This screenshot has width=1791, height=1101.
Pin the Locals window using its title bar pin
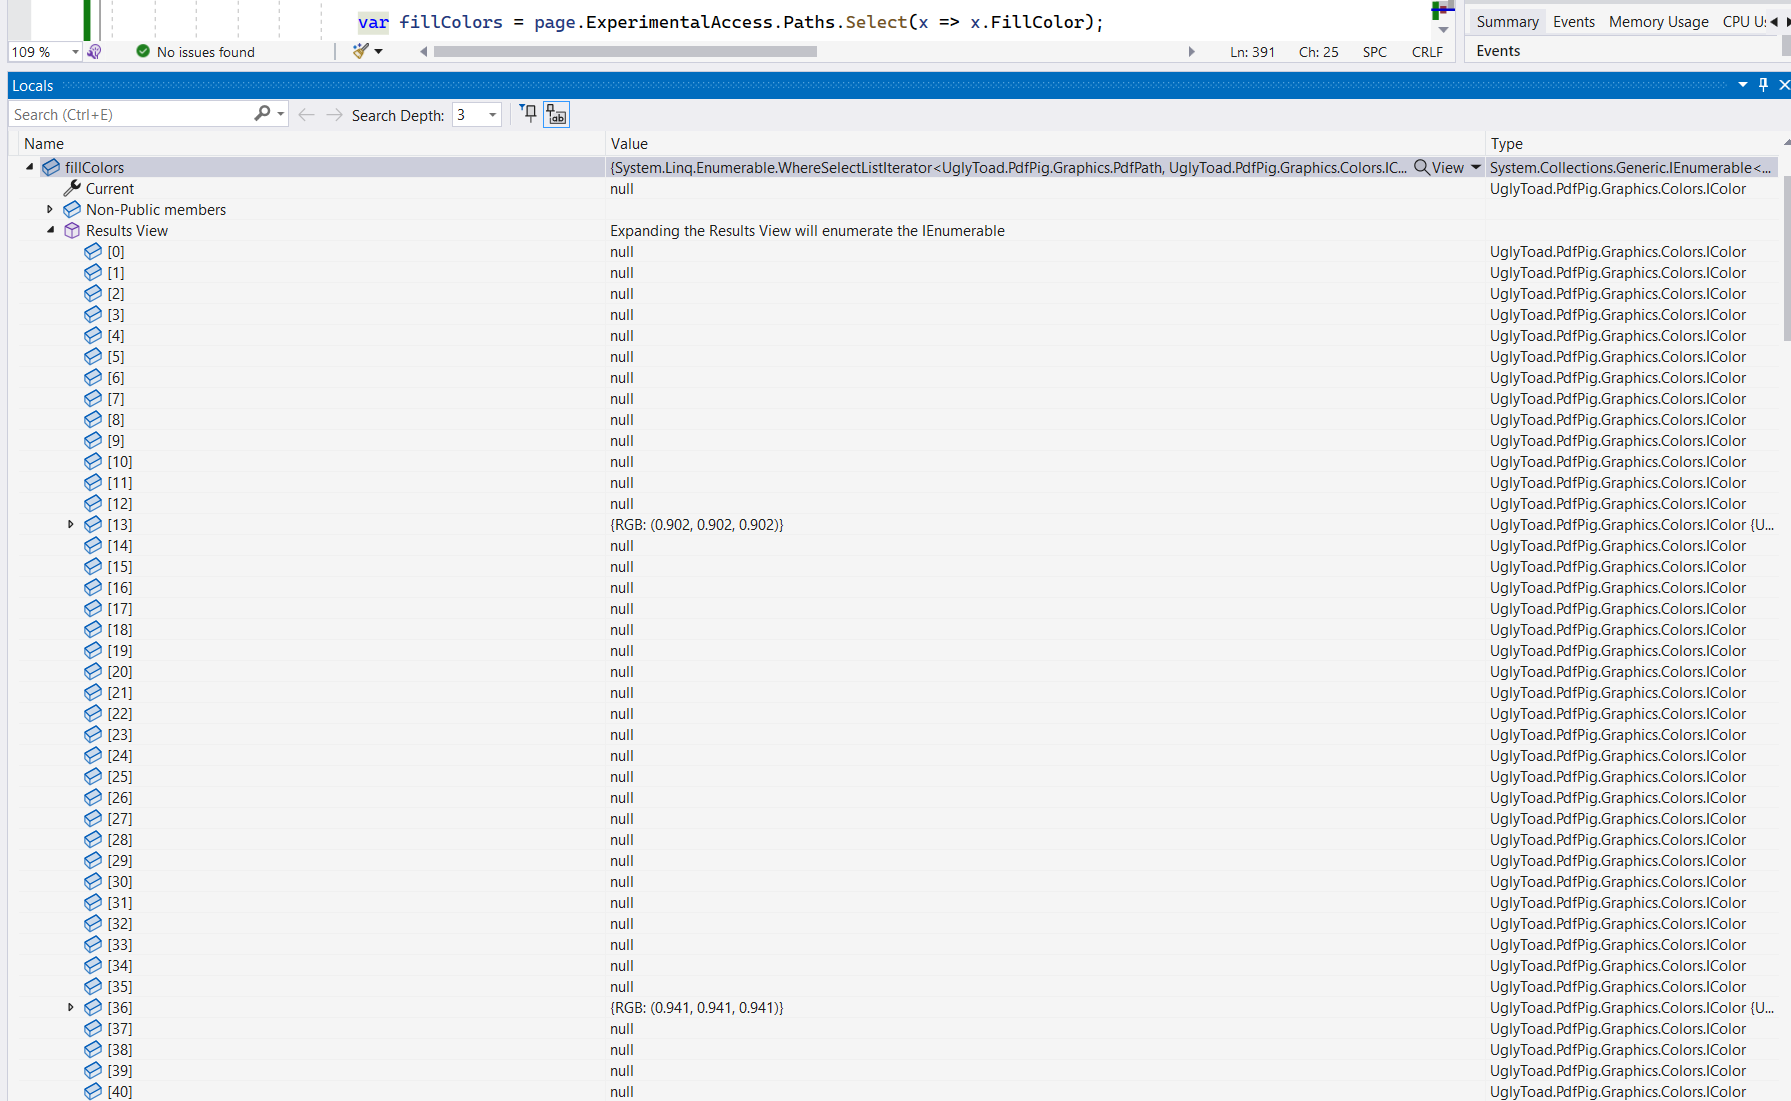1763,84
